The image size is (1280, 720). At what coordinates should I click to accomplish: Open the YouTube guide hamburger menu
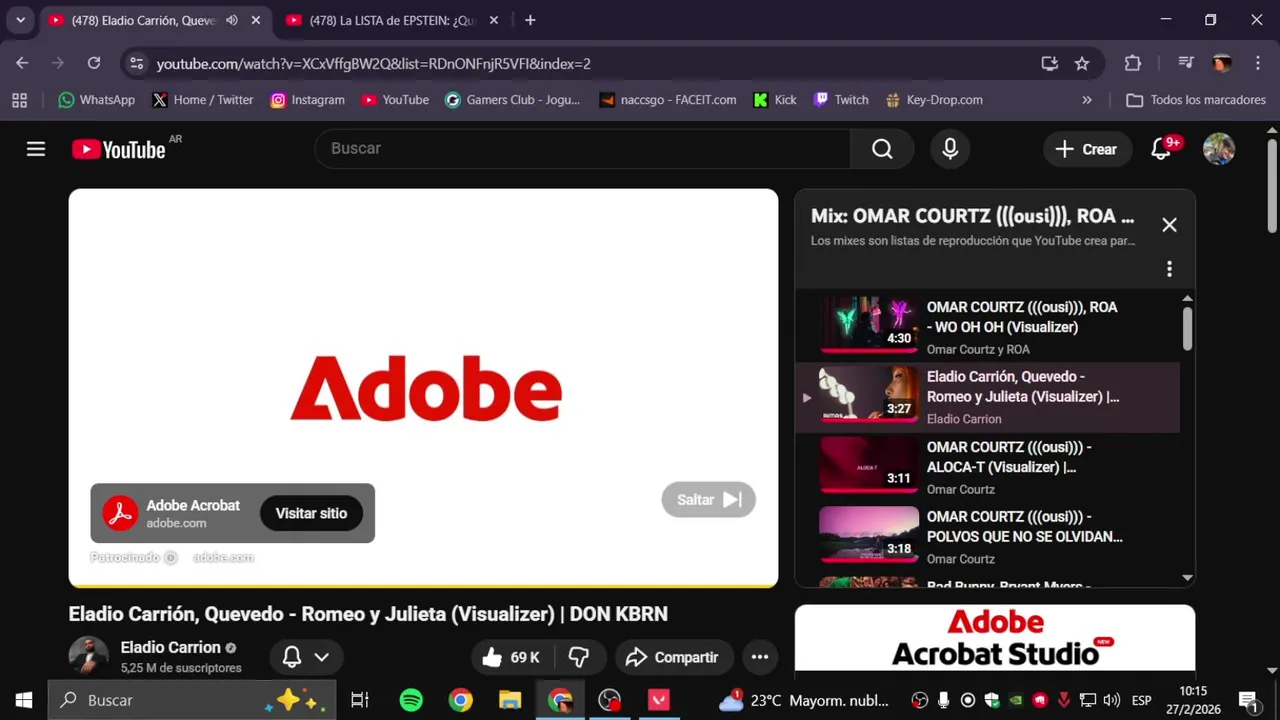pyautogui.click(x=36, y=149)
